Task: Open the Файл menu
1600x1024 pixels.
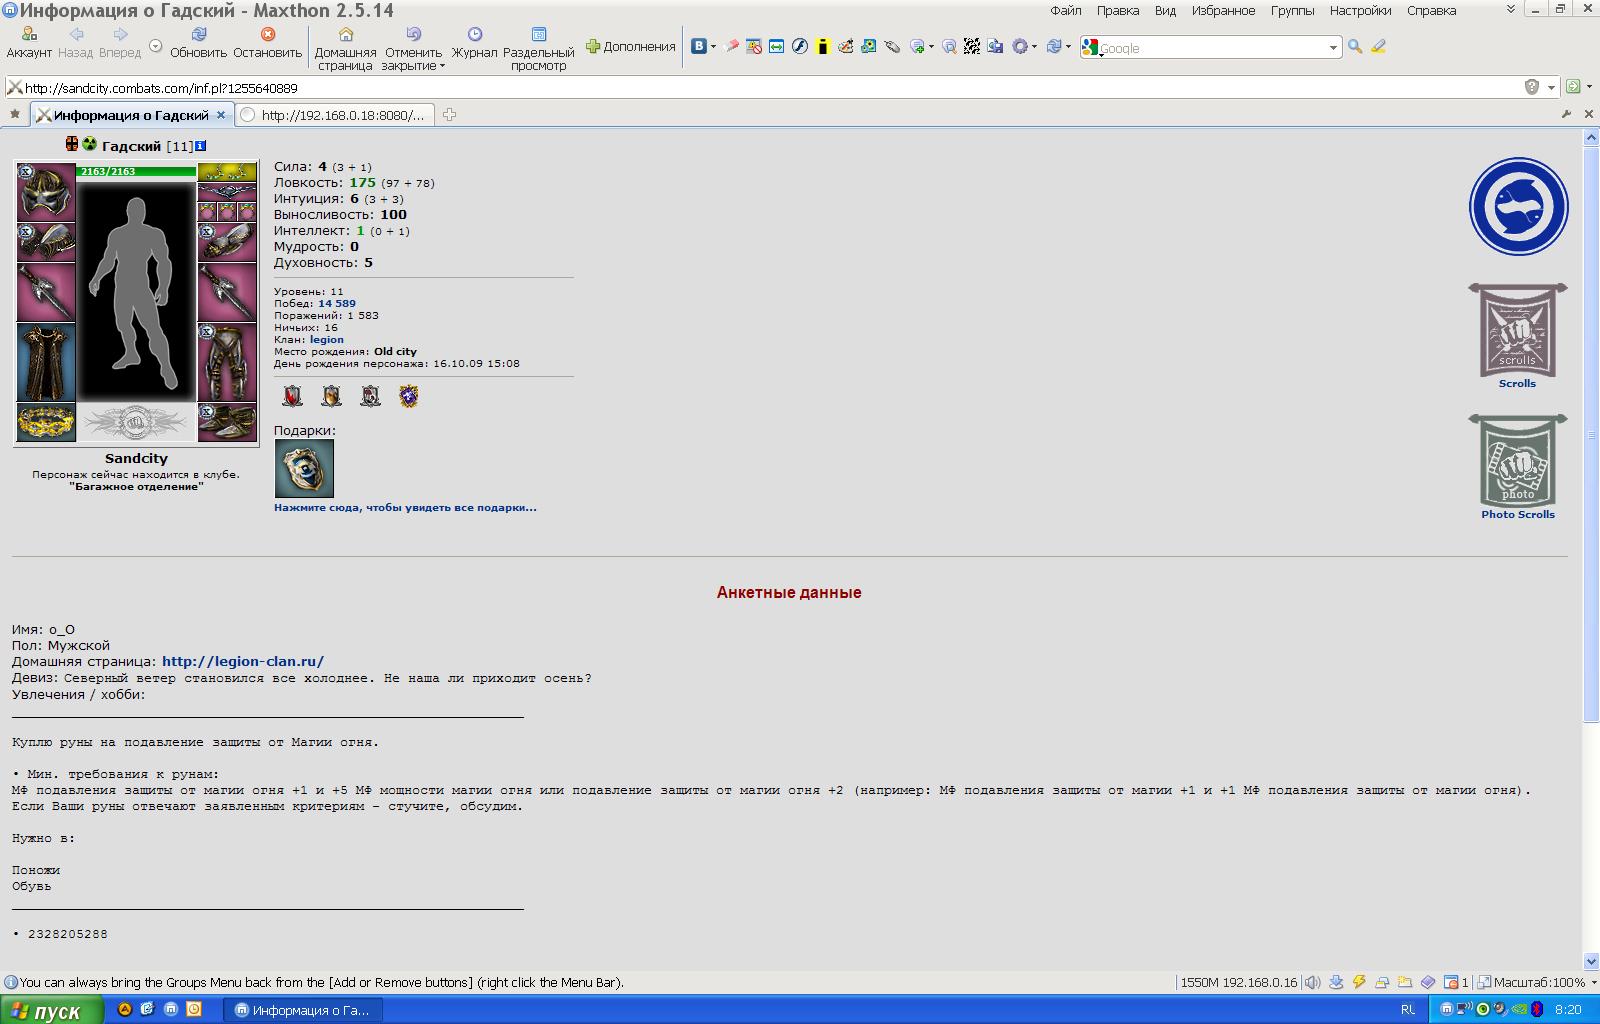Action: coord(1065,10)
